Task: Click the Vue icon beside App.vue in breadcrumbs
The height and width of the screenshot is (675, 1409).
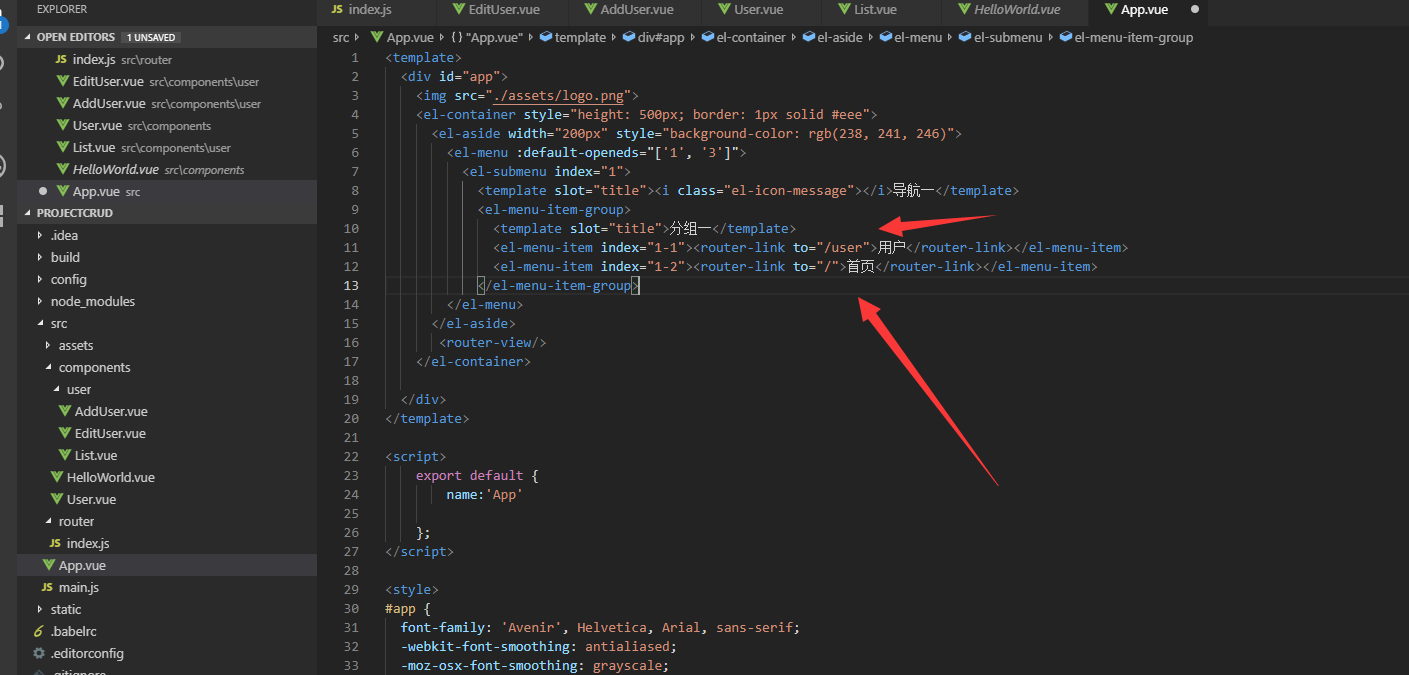Action: pos(376,37)
